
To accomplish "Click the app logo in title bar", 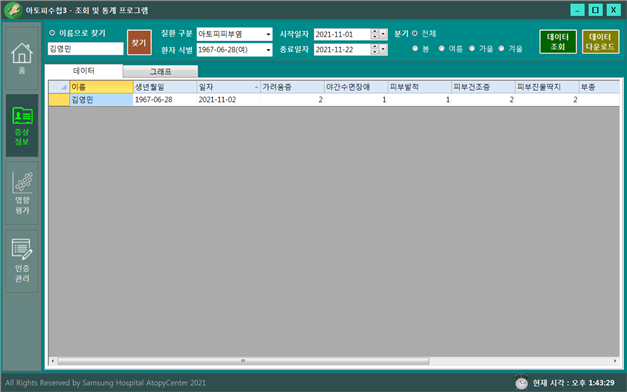I will coord(13,10).
